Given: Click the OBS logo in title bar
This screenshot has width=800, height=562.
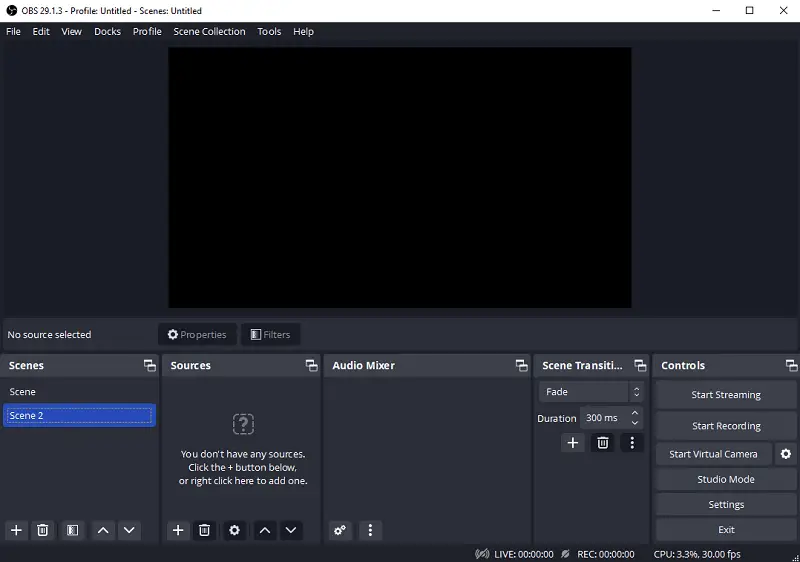Looking at the screenshot, I should tap(11, 10).
